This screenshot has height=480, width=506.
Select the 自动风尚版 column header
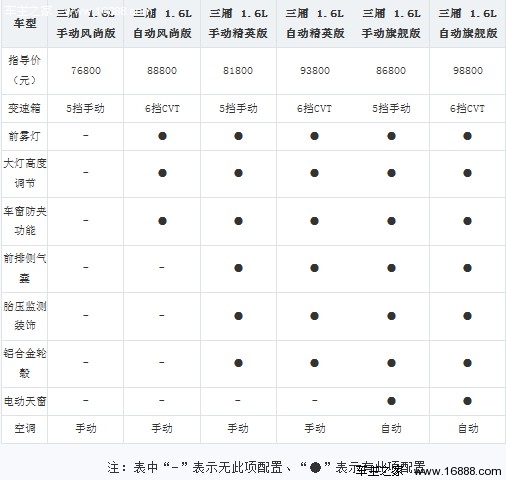(162, 23)
